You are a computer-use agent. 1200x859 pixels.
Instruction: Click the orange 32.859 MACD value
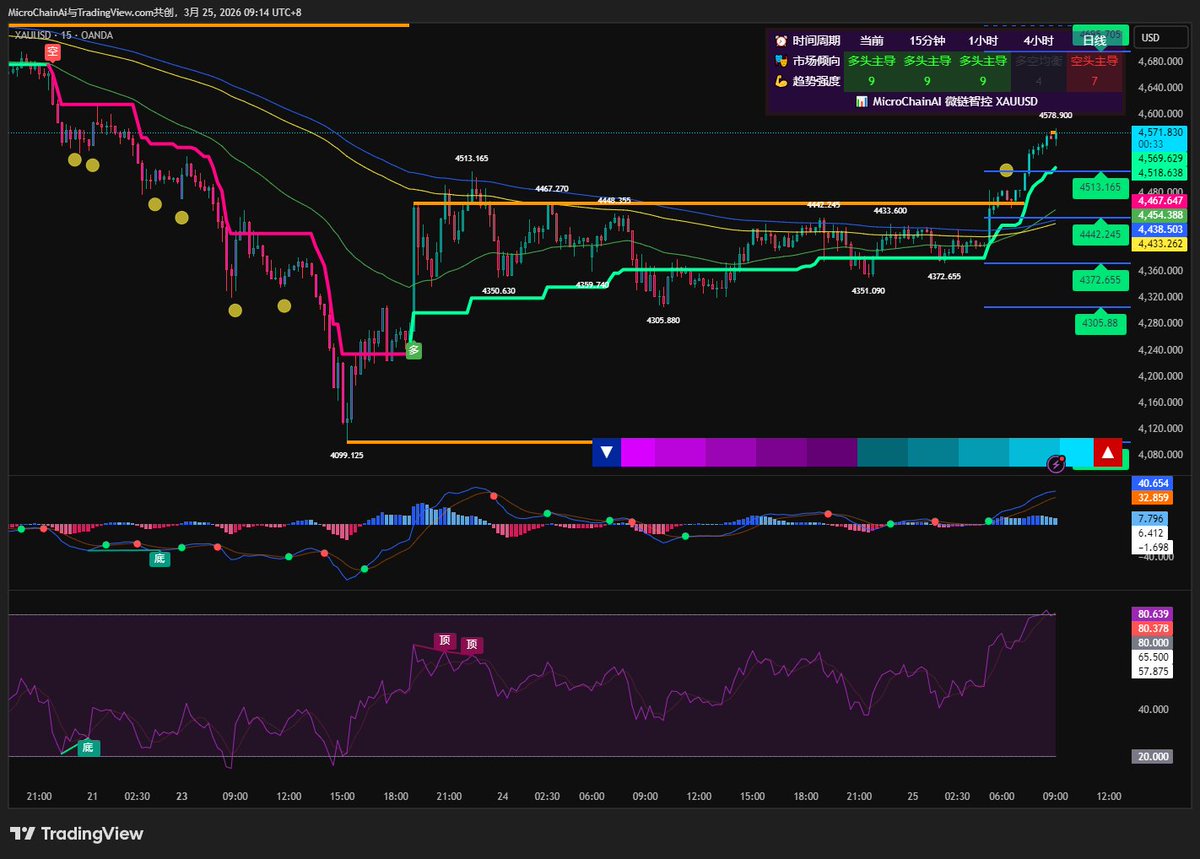click(1154, 497)
